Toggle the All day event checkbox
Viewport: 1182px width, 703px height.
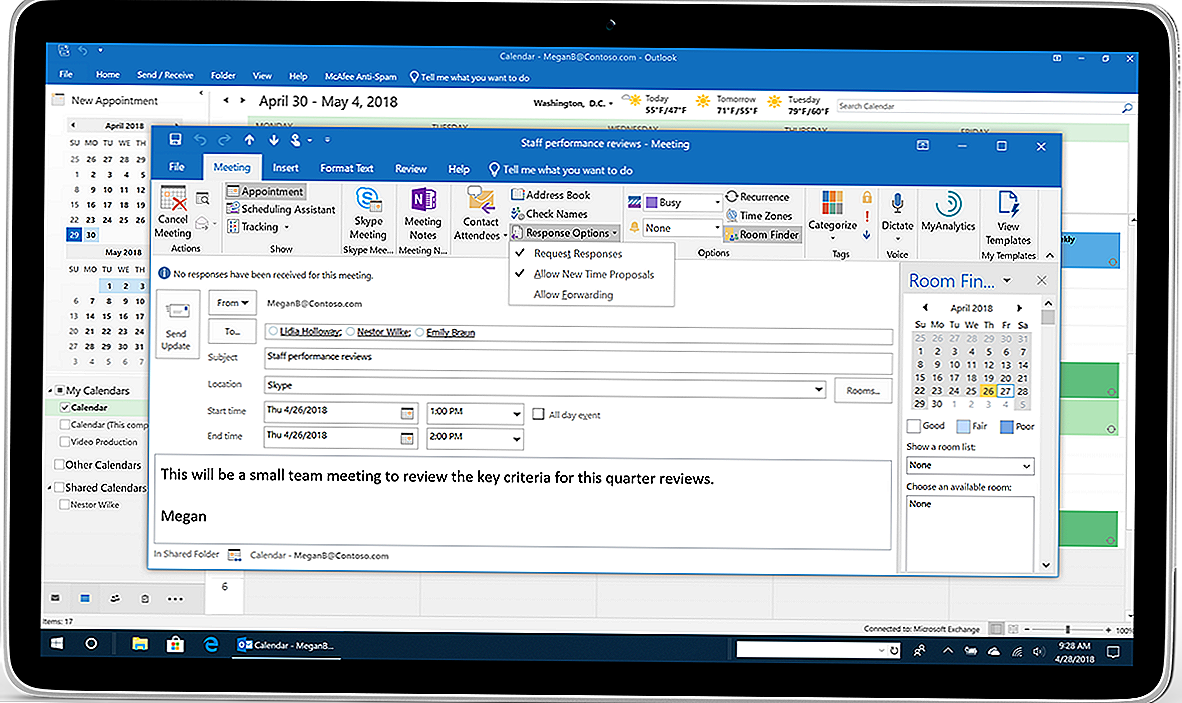(x=538, y=414)
